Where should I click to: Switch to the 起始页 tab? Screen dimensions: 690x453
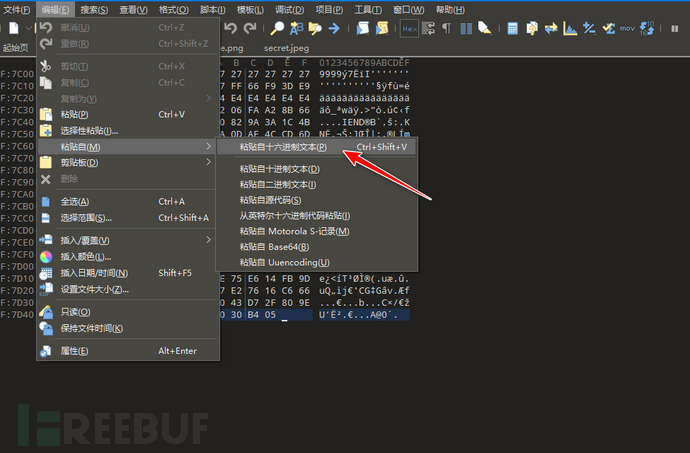pos(15,48)
